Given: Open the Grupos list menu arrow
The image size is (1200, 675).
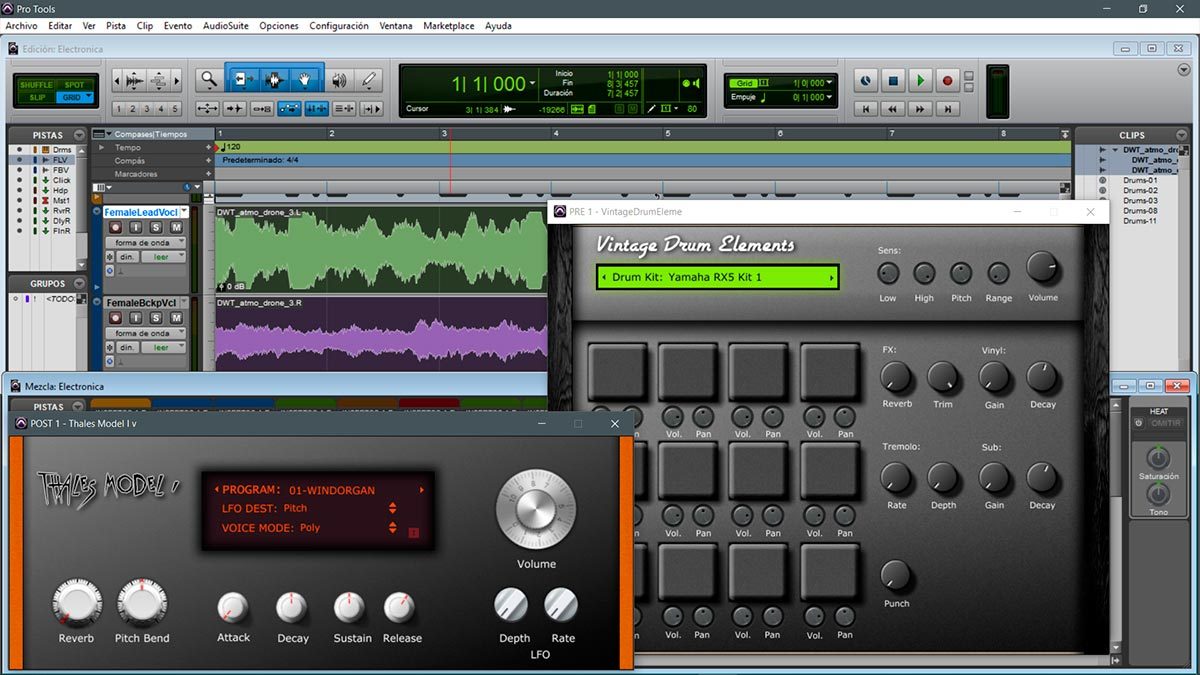Looking at the screenshot, I should pyautogui.click(x=78, y=283).
